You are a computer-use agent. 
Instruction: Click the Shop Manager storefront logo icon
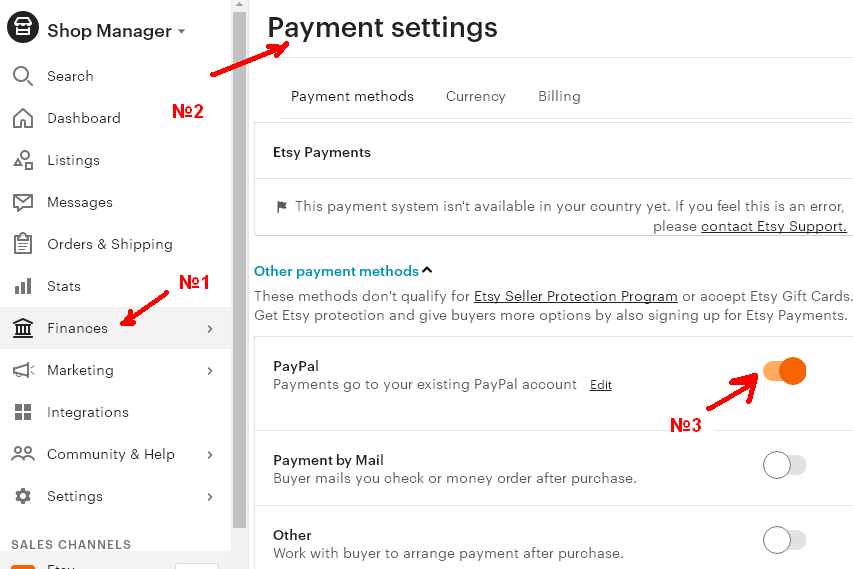[x=22, y=27]
